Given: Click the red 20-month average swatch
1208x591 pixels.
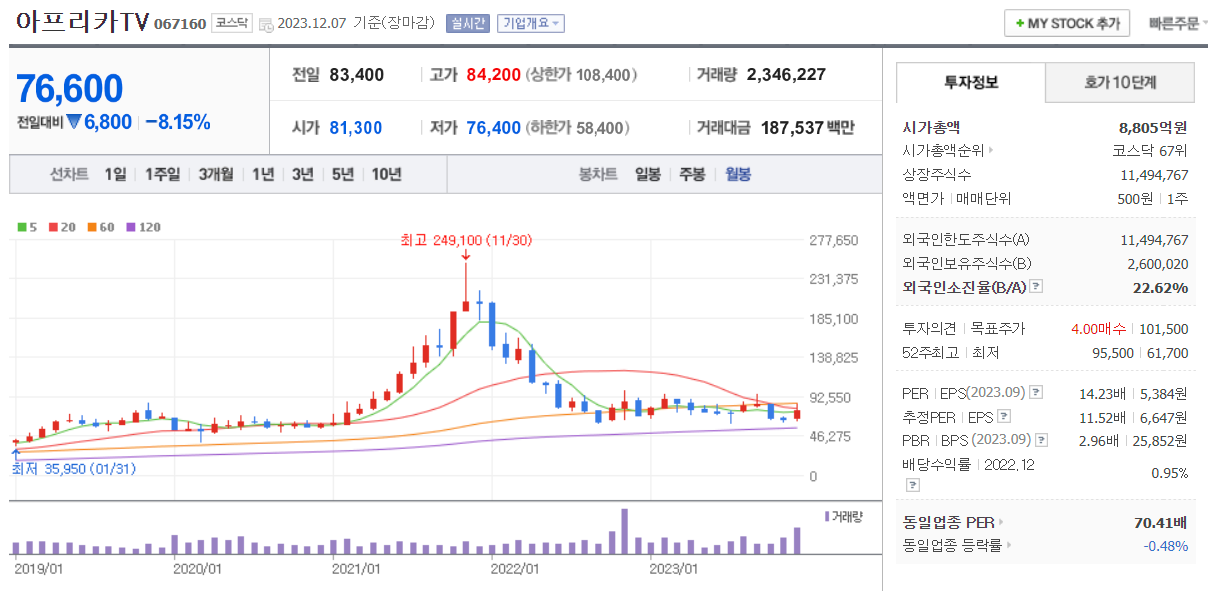Looking at the screenshot, I should click(54, 227).
